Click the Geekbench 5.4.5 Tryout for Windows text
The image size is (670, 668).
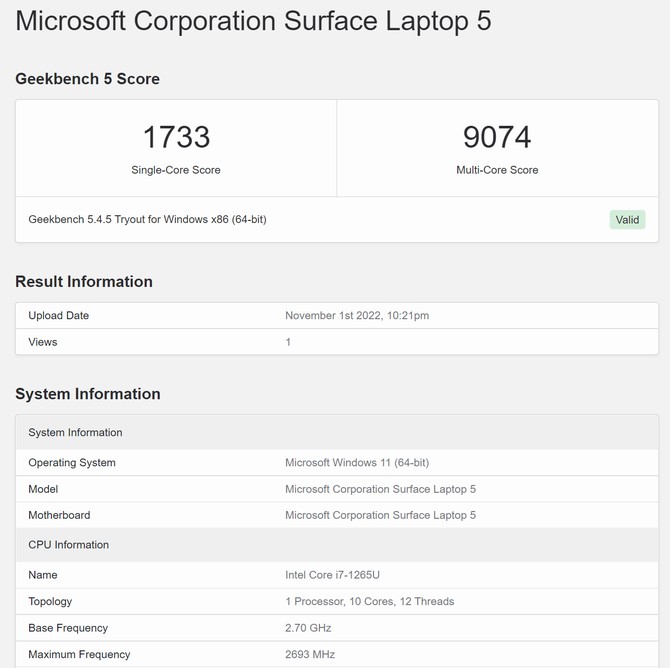click(x=147, y=220)
